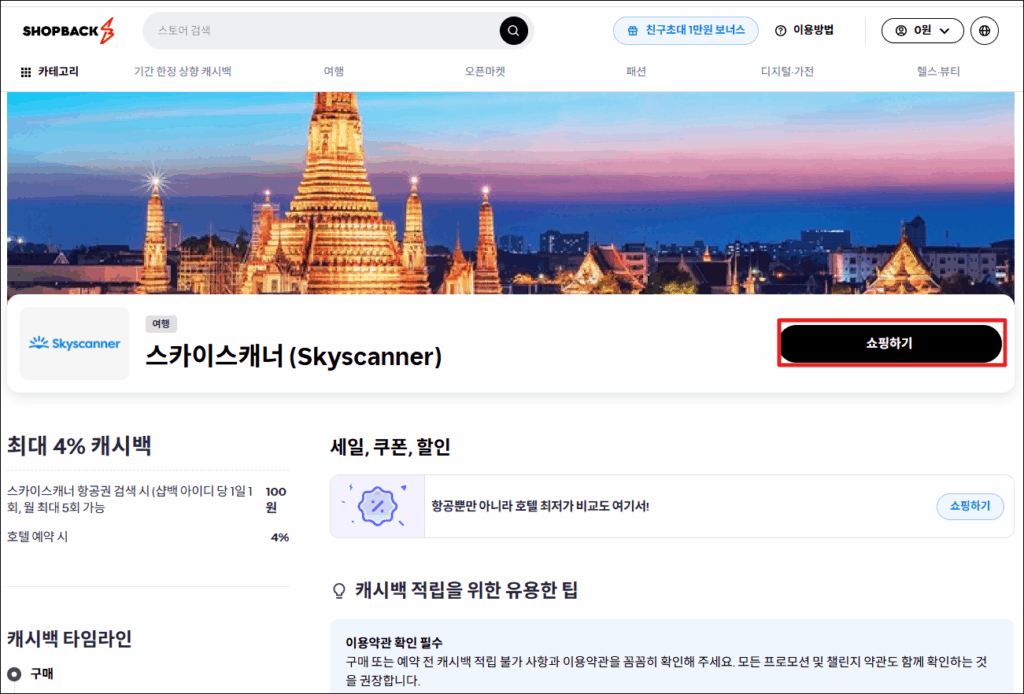This screenshot has height=694, width=1024.
Task: Go to 기간 한정 상향 캐시백 tab
Action: [182, 72]
